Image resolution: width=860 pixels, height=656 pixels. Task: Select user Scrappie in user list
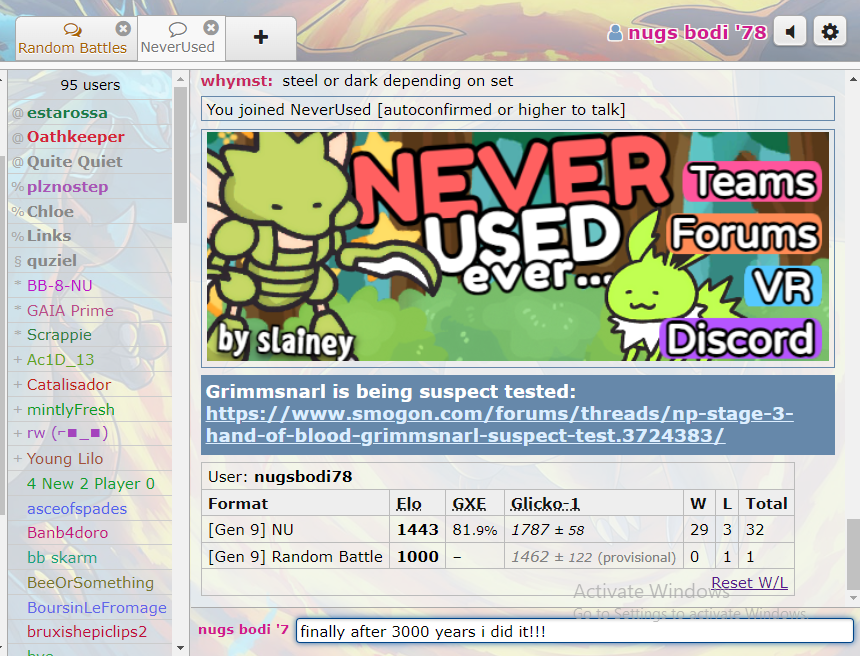click(90, 335)
